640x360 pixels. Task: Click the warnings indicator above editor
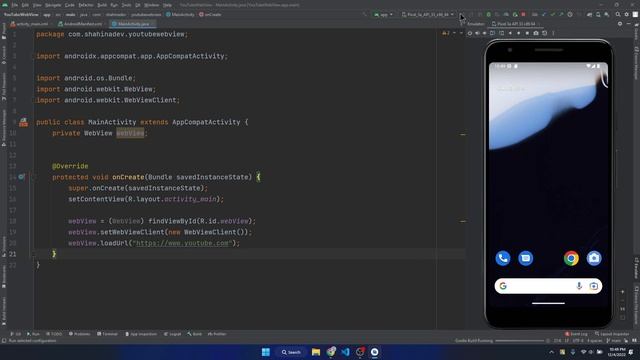tap(445, 33)
